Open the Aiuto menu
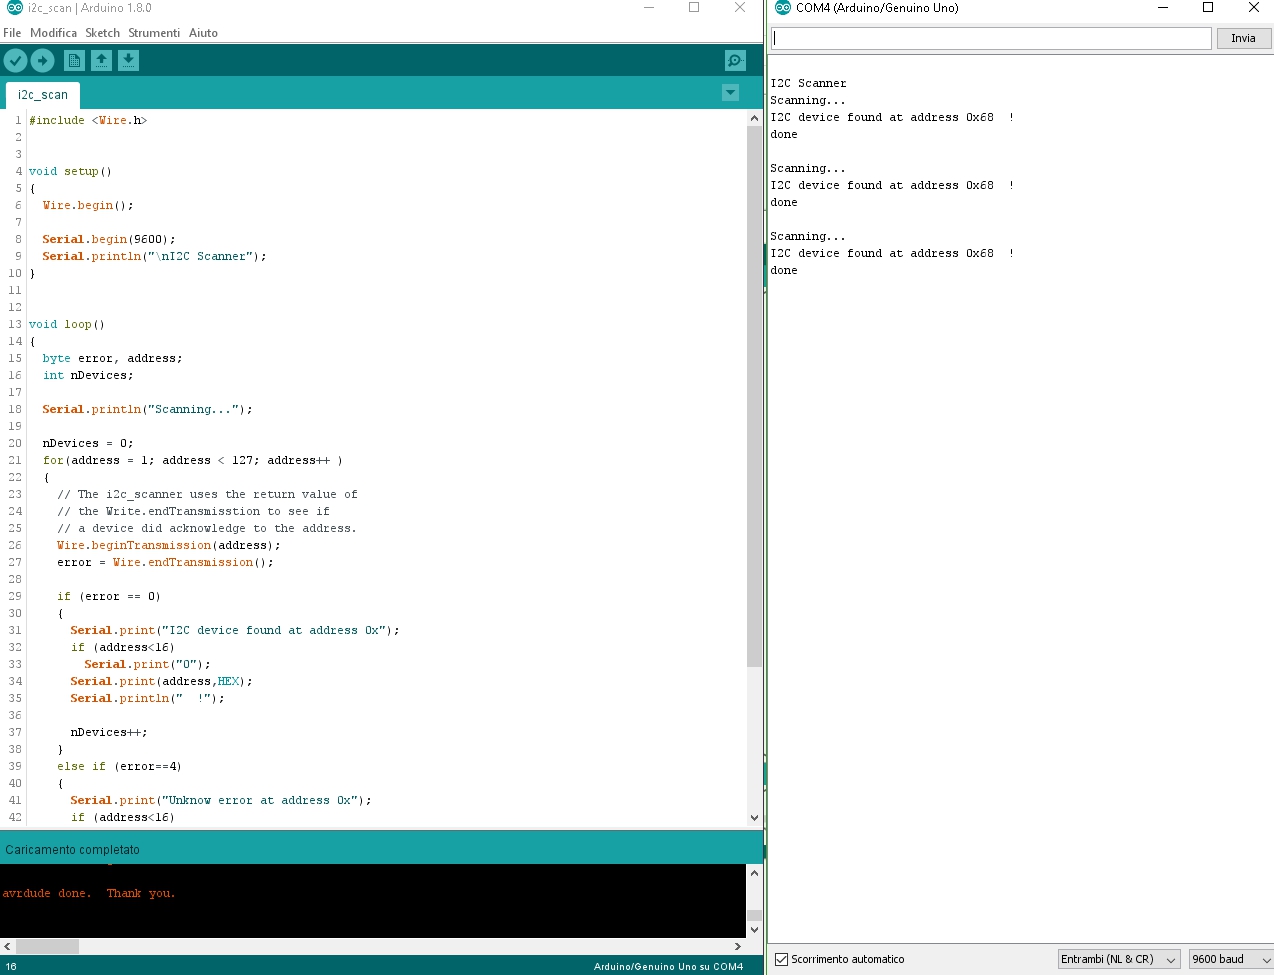The height and width of the screenshot is (975, 1274). pos(203,33)
